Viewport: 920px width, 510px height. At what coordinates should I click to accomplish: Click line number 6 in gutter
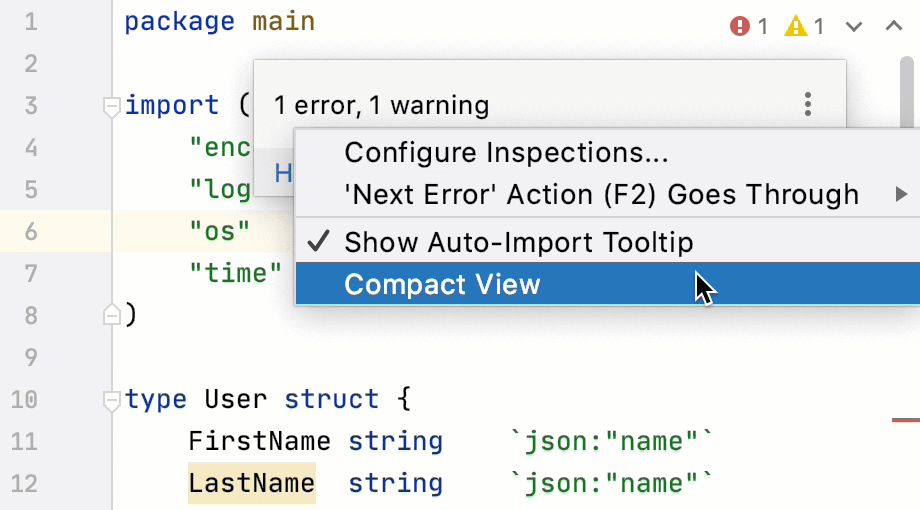[30, 232]
